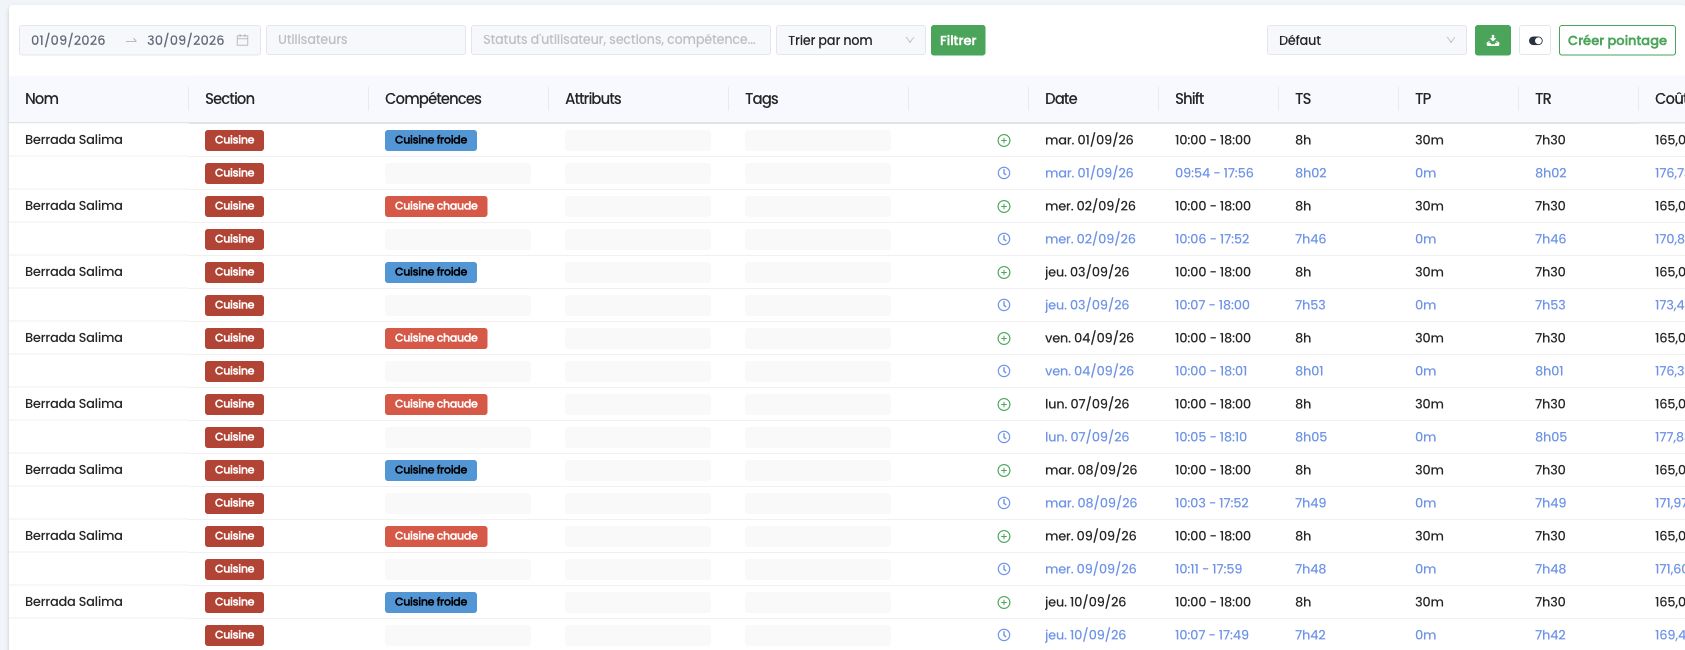This screenshot has height=650, width=1685.
Task: Click plus icon on ven. 04/09/26 shift row
Action: point(1004,339)
